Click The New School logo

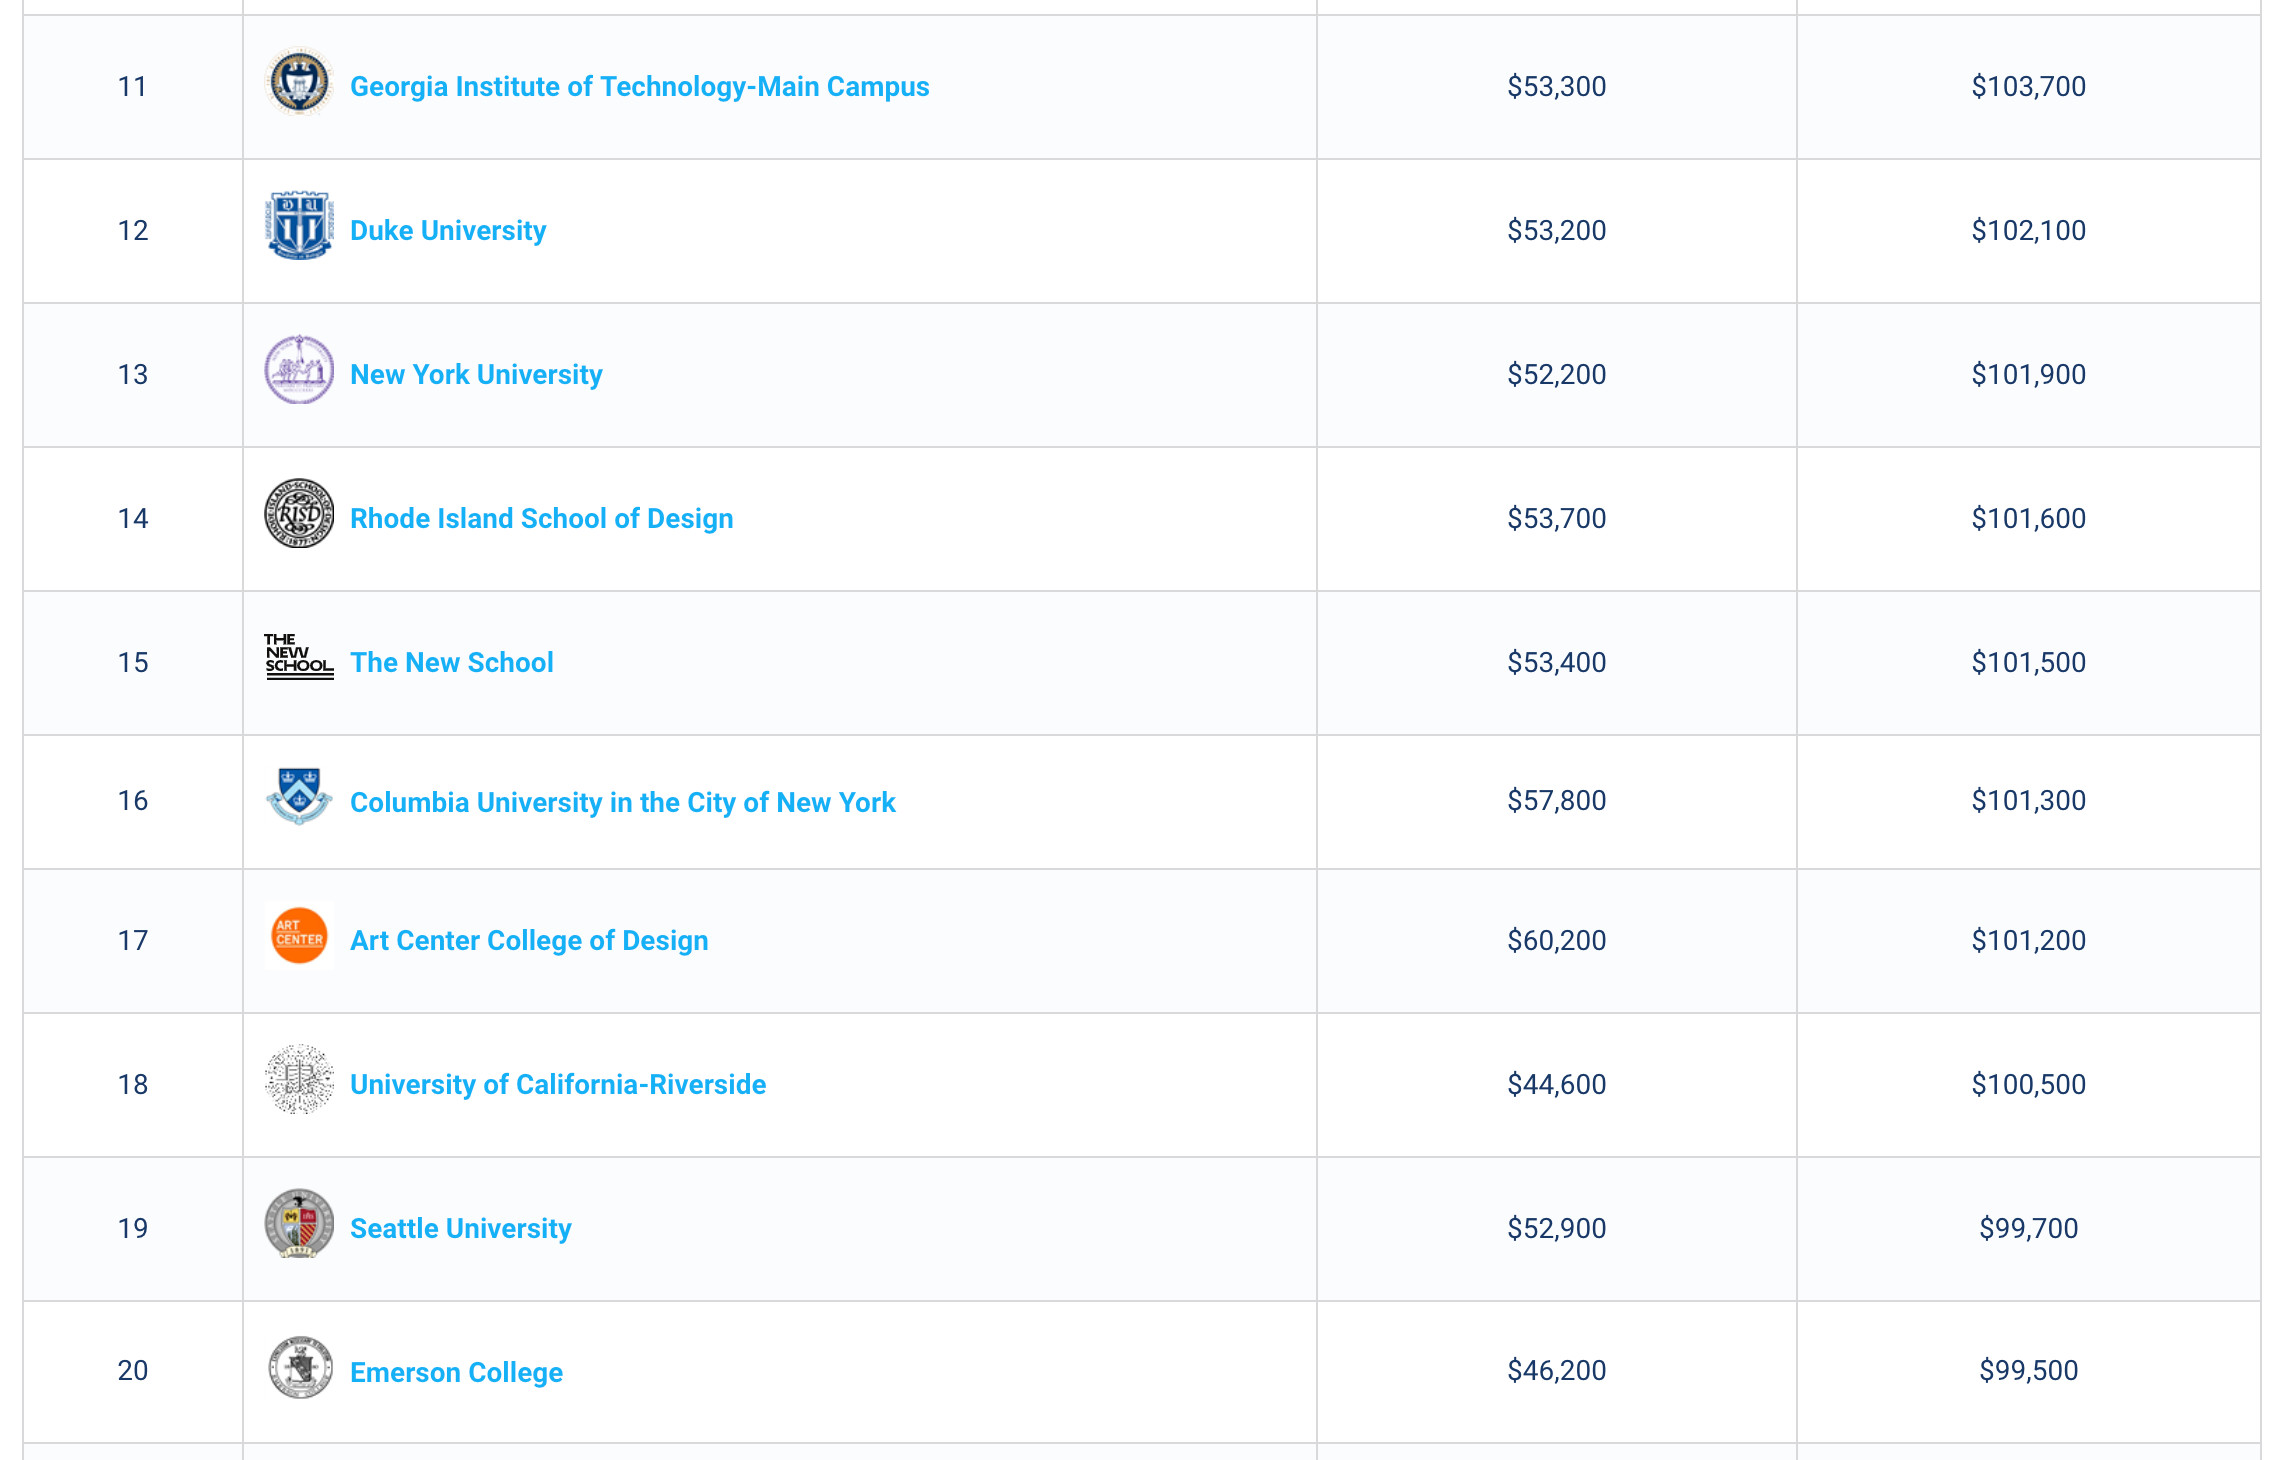click(299, 657)
